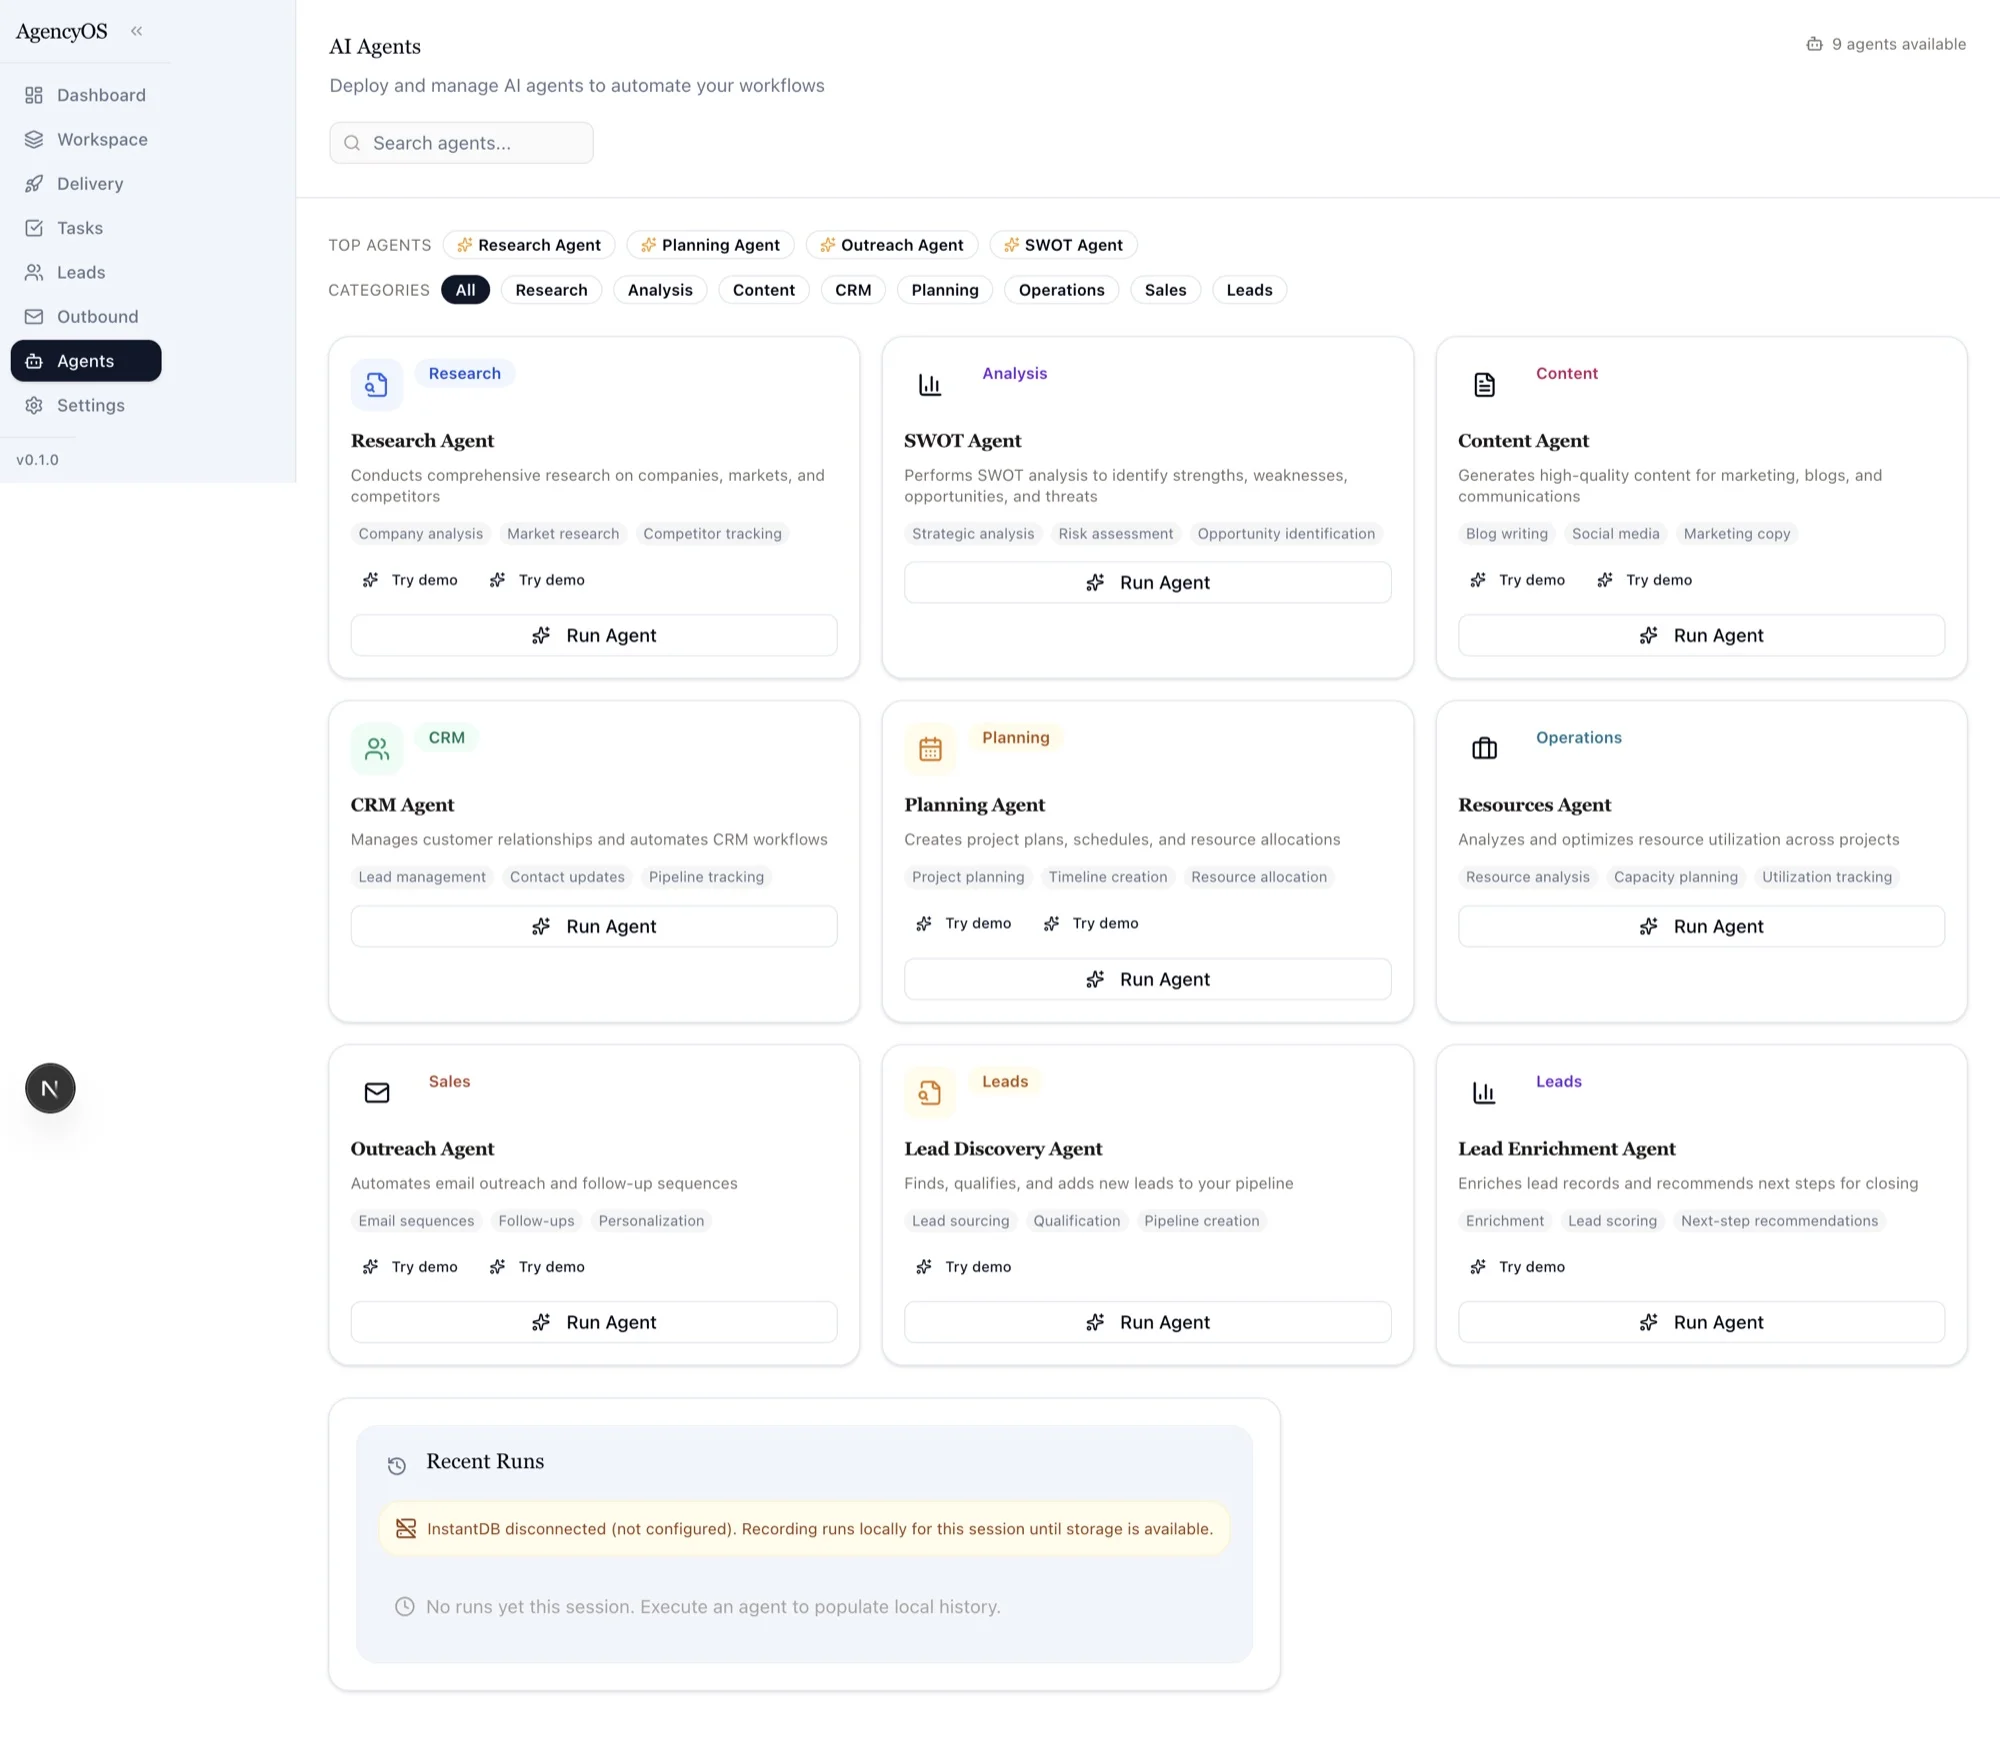Try the Lead Enrichment Agent demo
The width and height of the screenshot is (2000, 1744).
1517,1267
